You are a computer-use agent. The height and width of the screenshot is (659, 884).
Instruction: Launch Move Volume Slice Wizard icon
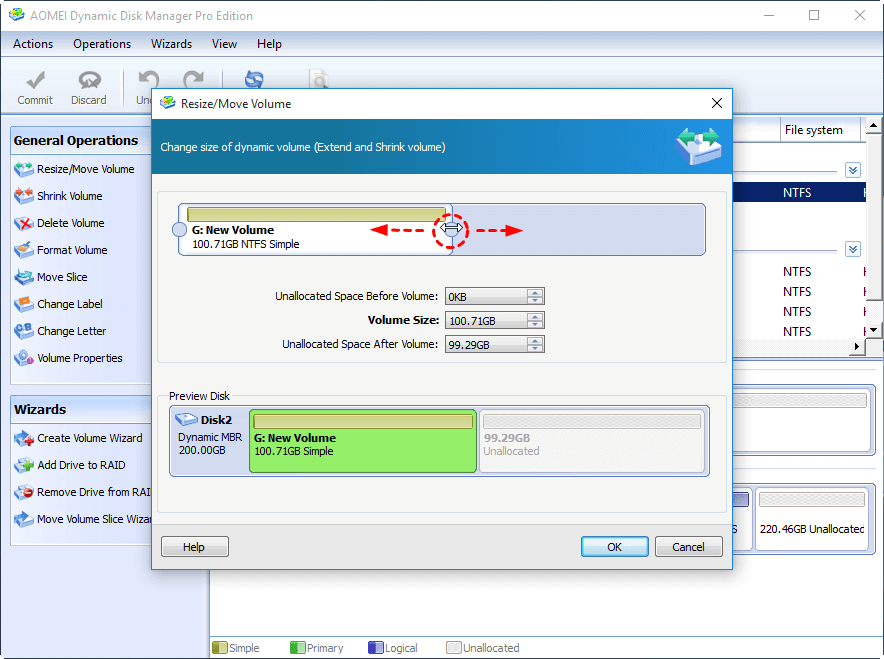(24, 519)
